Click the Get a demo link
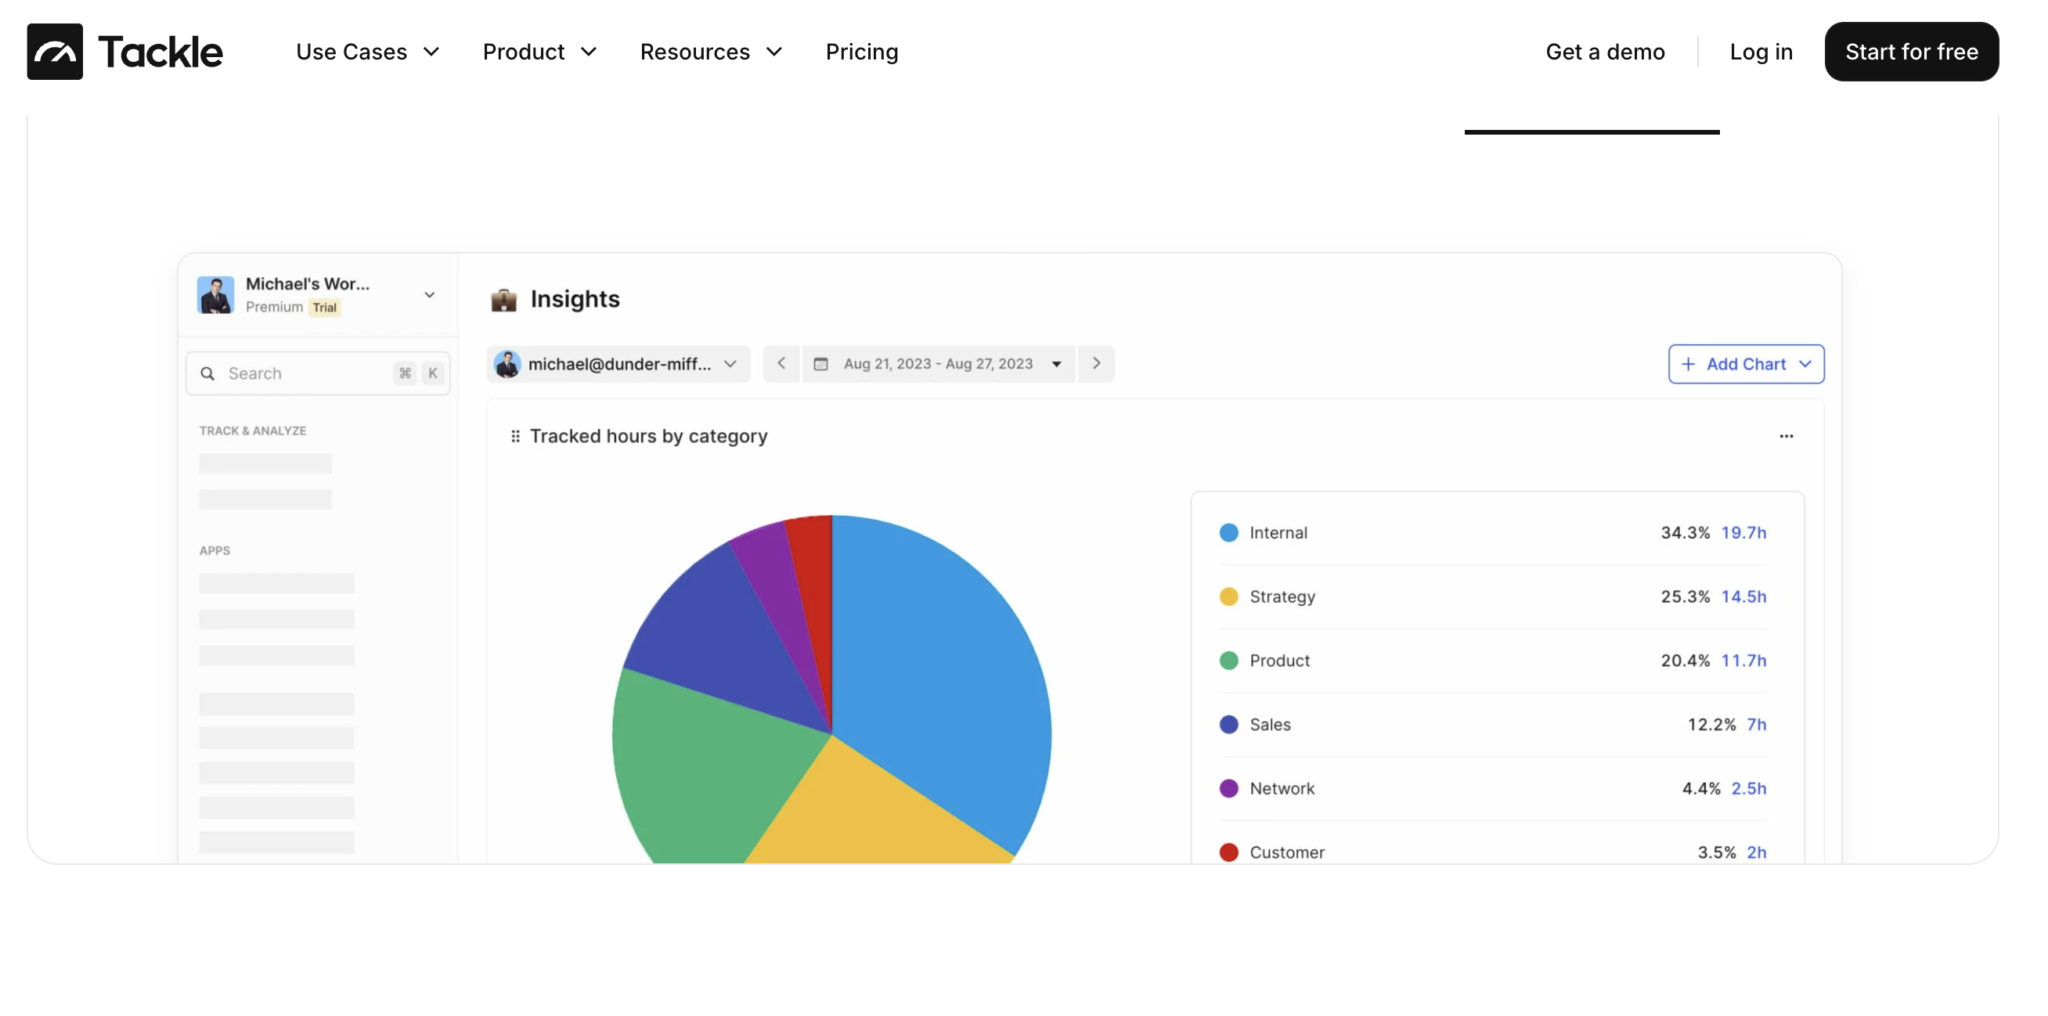Image resolution: width=2048 pixels, height=1016 pixels. point(1604,51)
